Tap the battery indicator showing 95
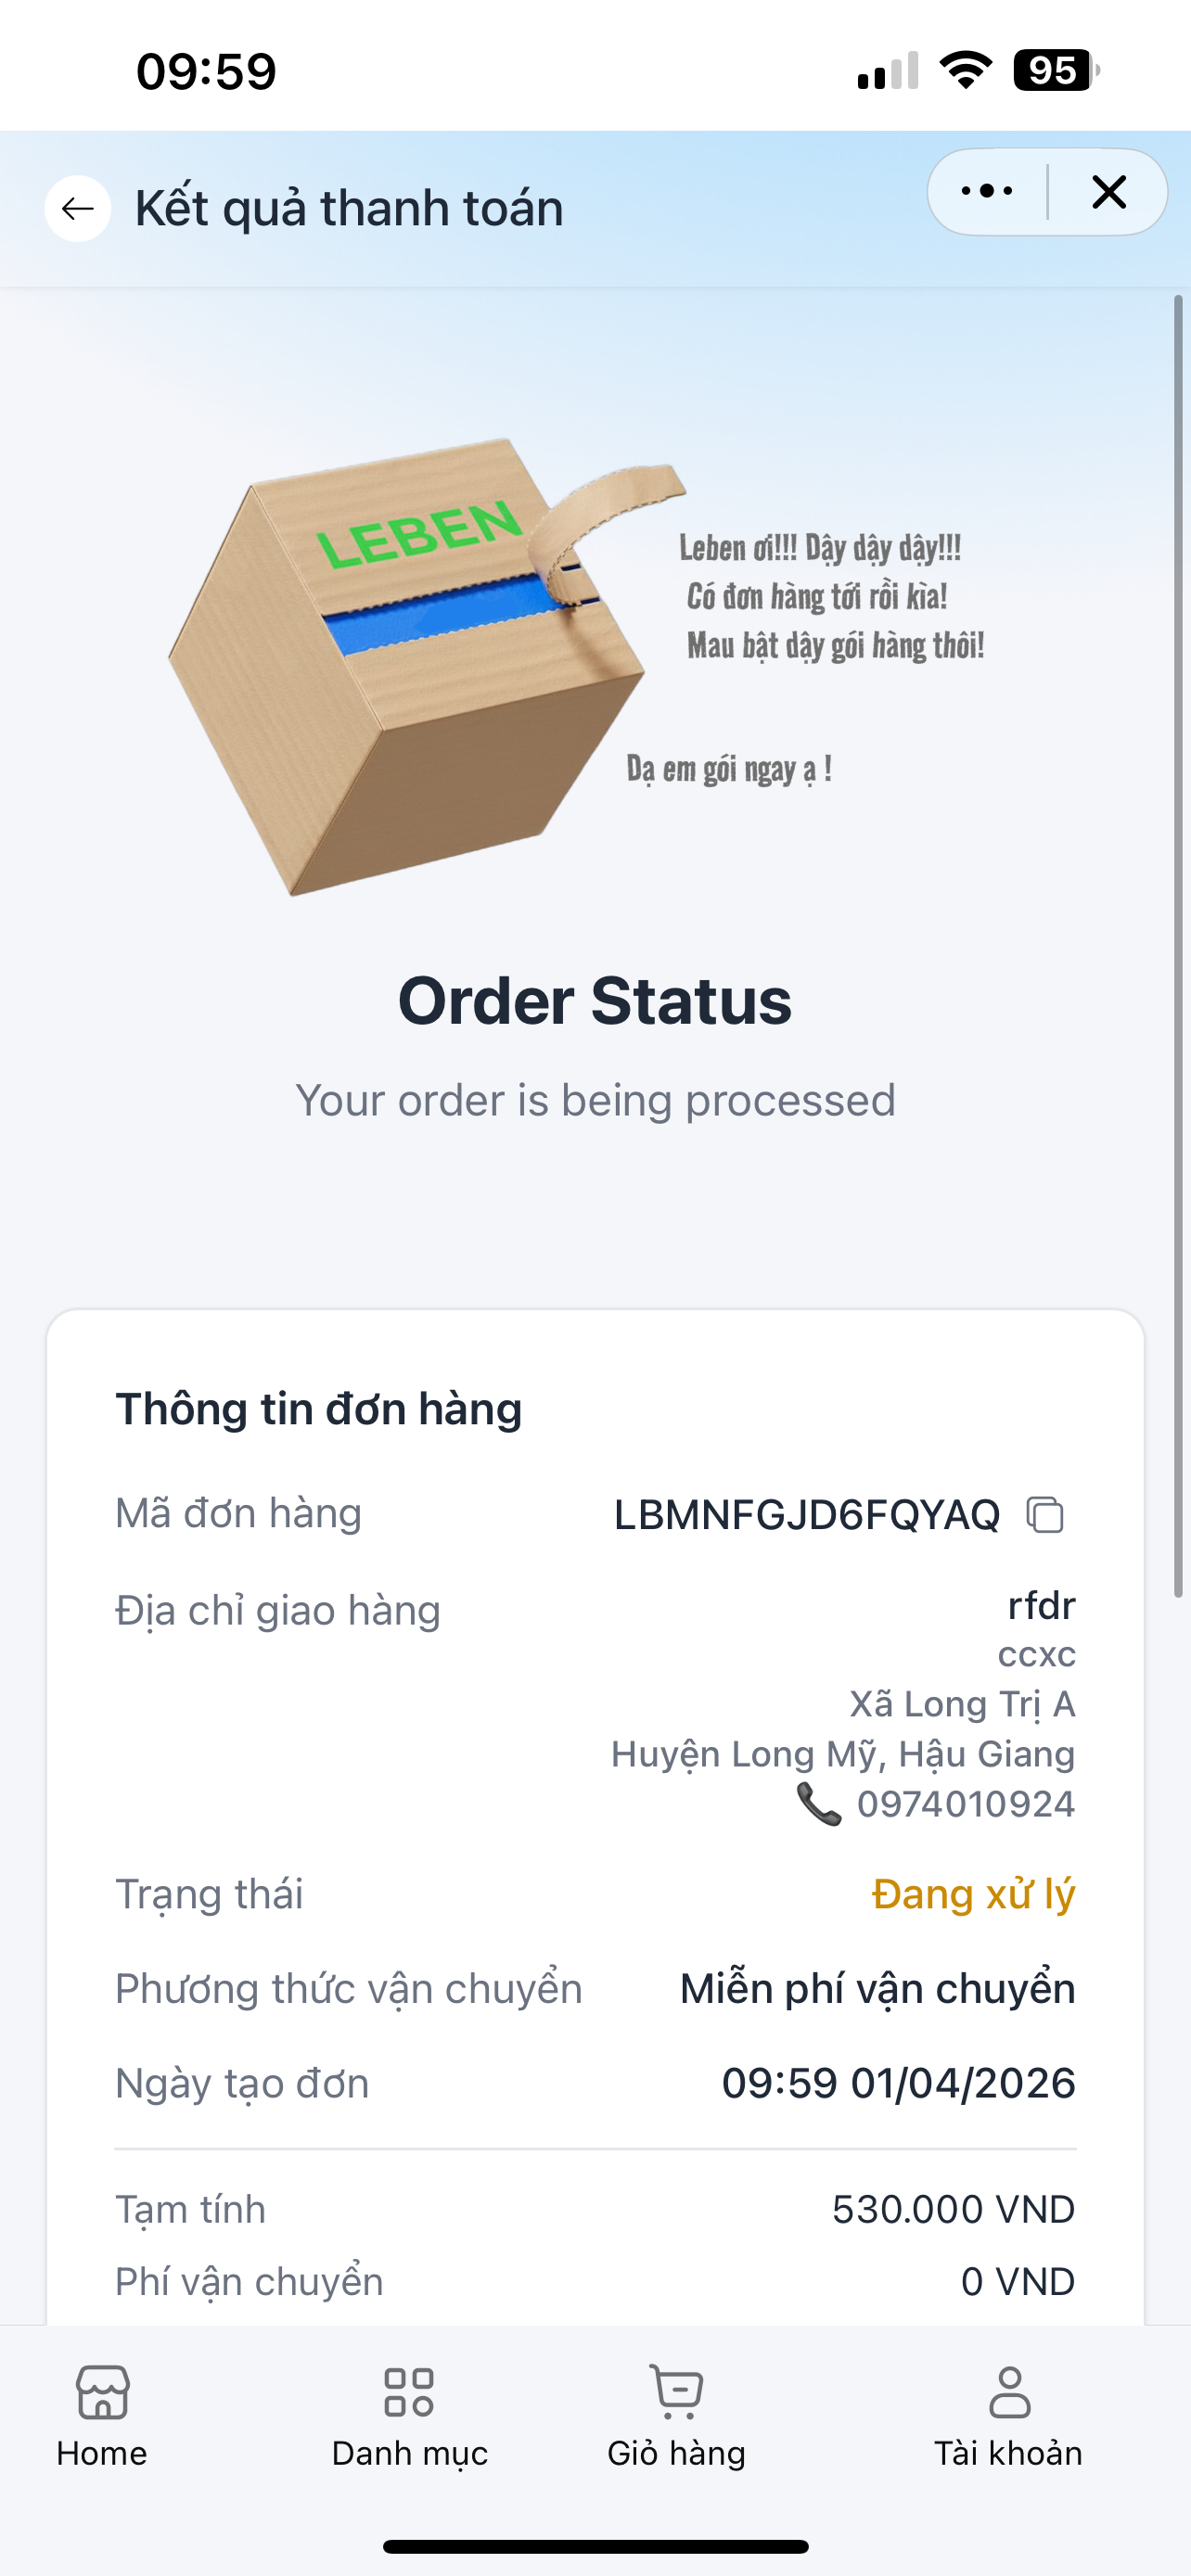This screenshot has height=2576, width=1191. pyautogui.click(x=1054, y=71)
